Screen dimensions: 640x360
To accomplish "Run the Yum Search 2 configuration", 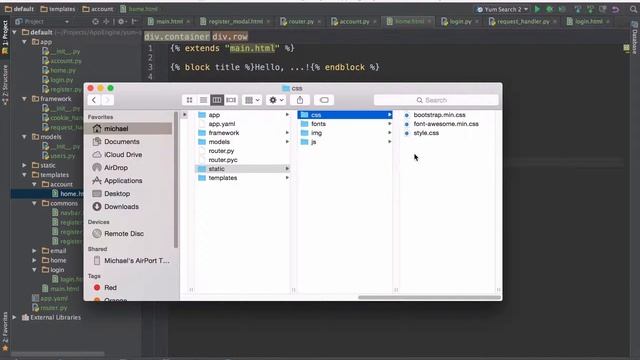I will [538, 9].
